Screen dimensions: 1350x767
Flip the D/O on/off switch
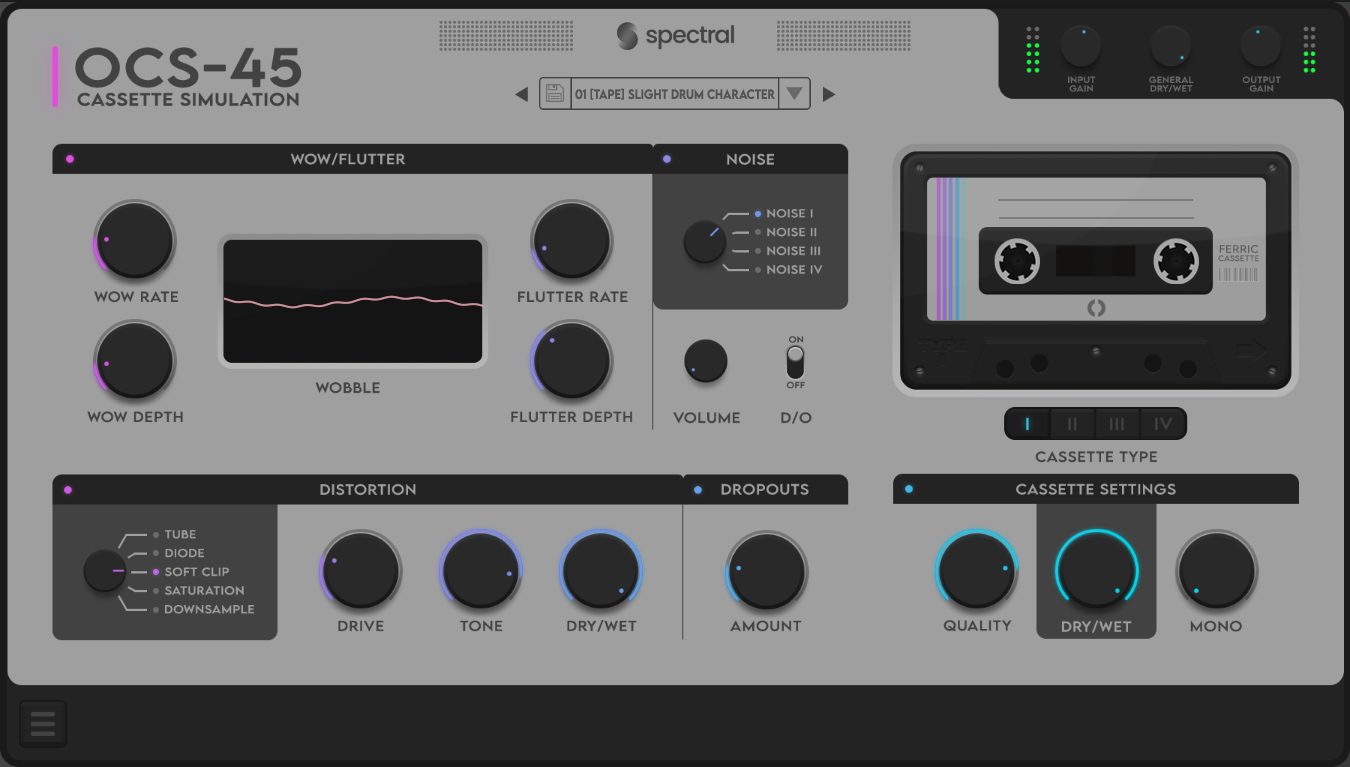point(796,361)
